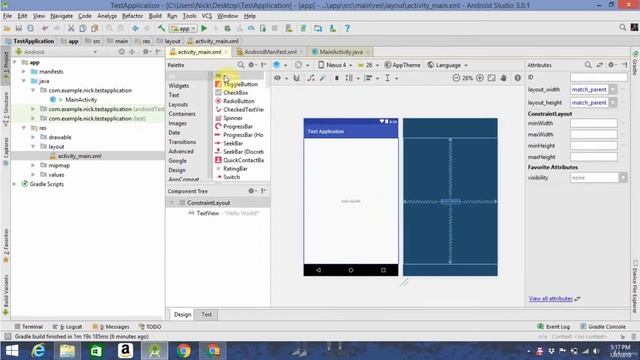Open the app run configuration dropdown
Image resolution: width=640 pixels, height=360 pixels.
coord(183,28)
